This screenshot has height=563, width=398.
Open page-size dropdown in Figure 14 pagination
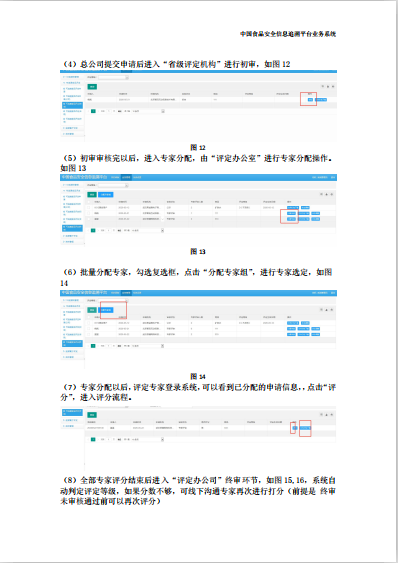[148, 346]
